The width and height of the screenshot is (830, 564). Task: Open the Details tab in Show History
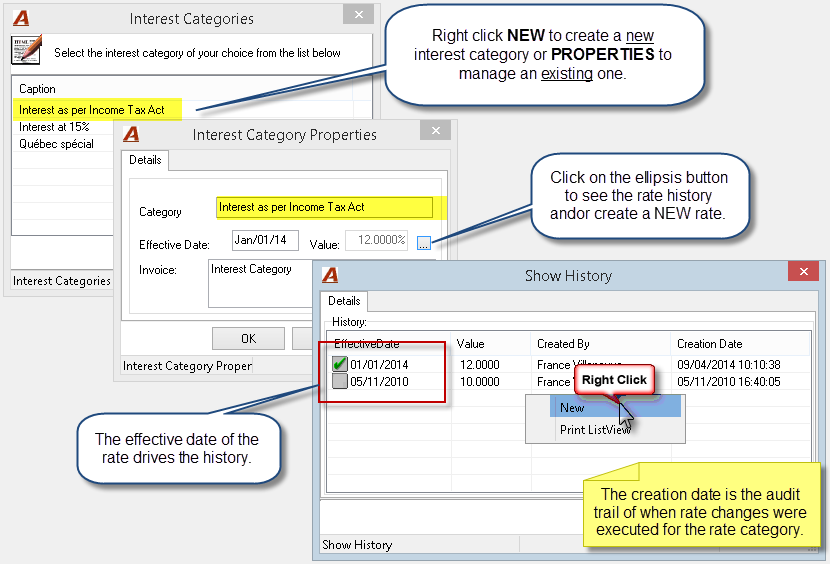(344, 301)
